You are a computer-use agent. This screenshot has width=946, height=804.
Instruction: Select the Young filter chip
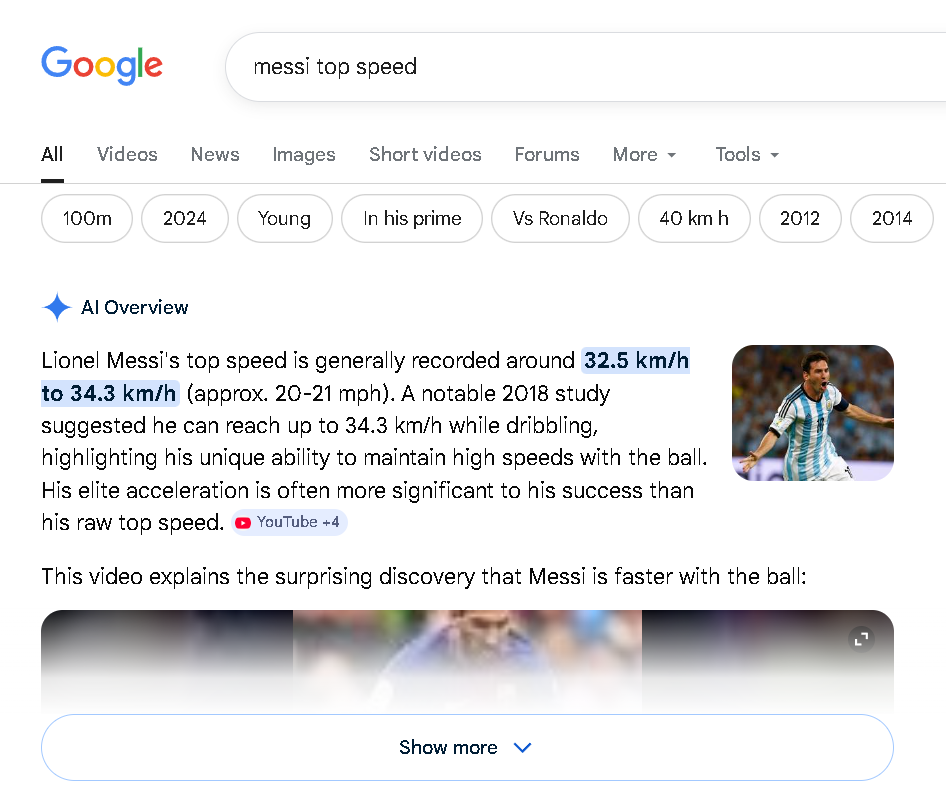click(284, 218)
